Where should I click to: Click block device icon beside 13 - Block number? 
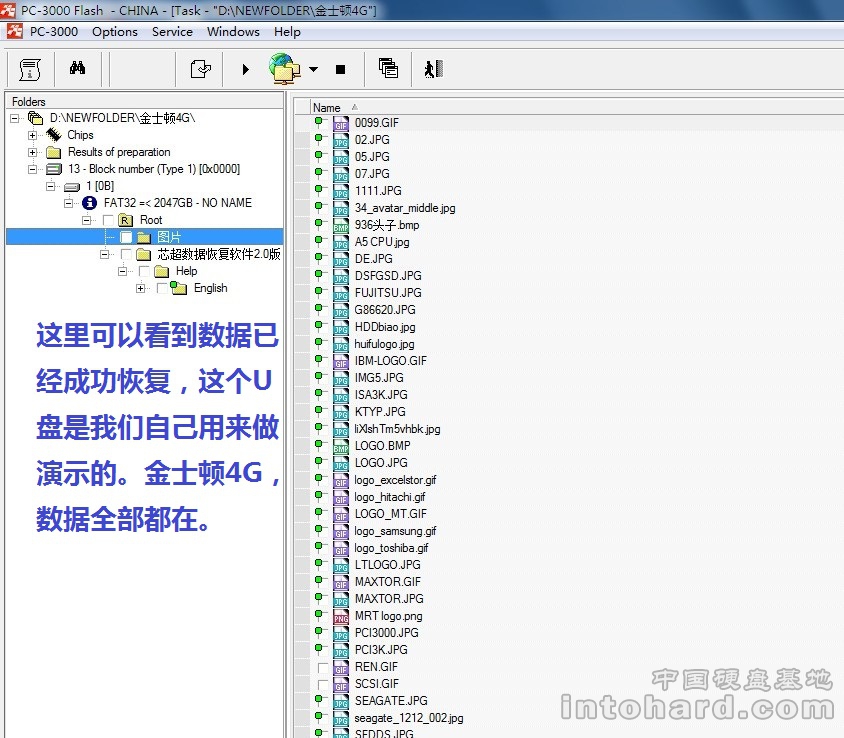tap(54, 169)
